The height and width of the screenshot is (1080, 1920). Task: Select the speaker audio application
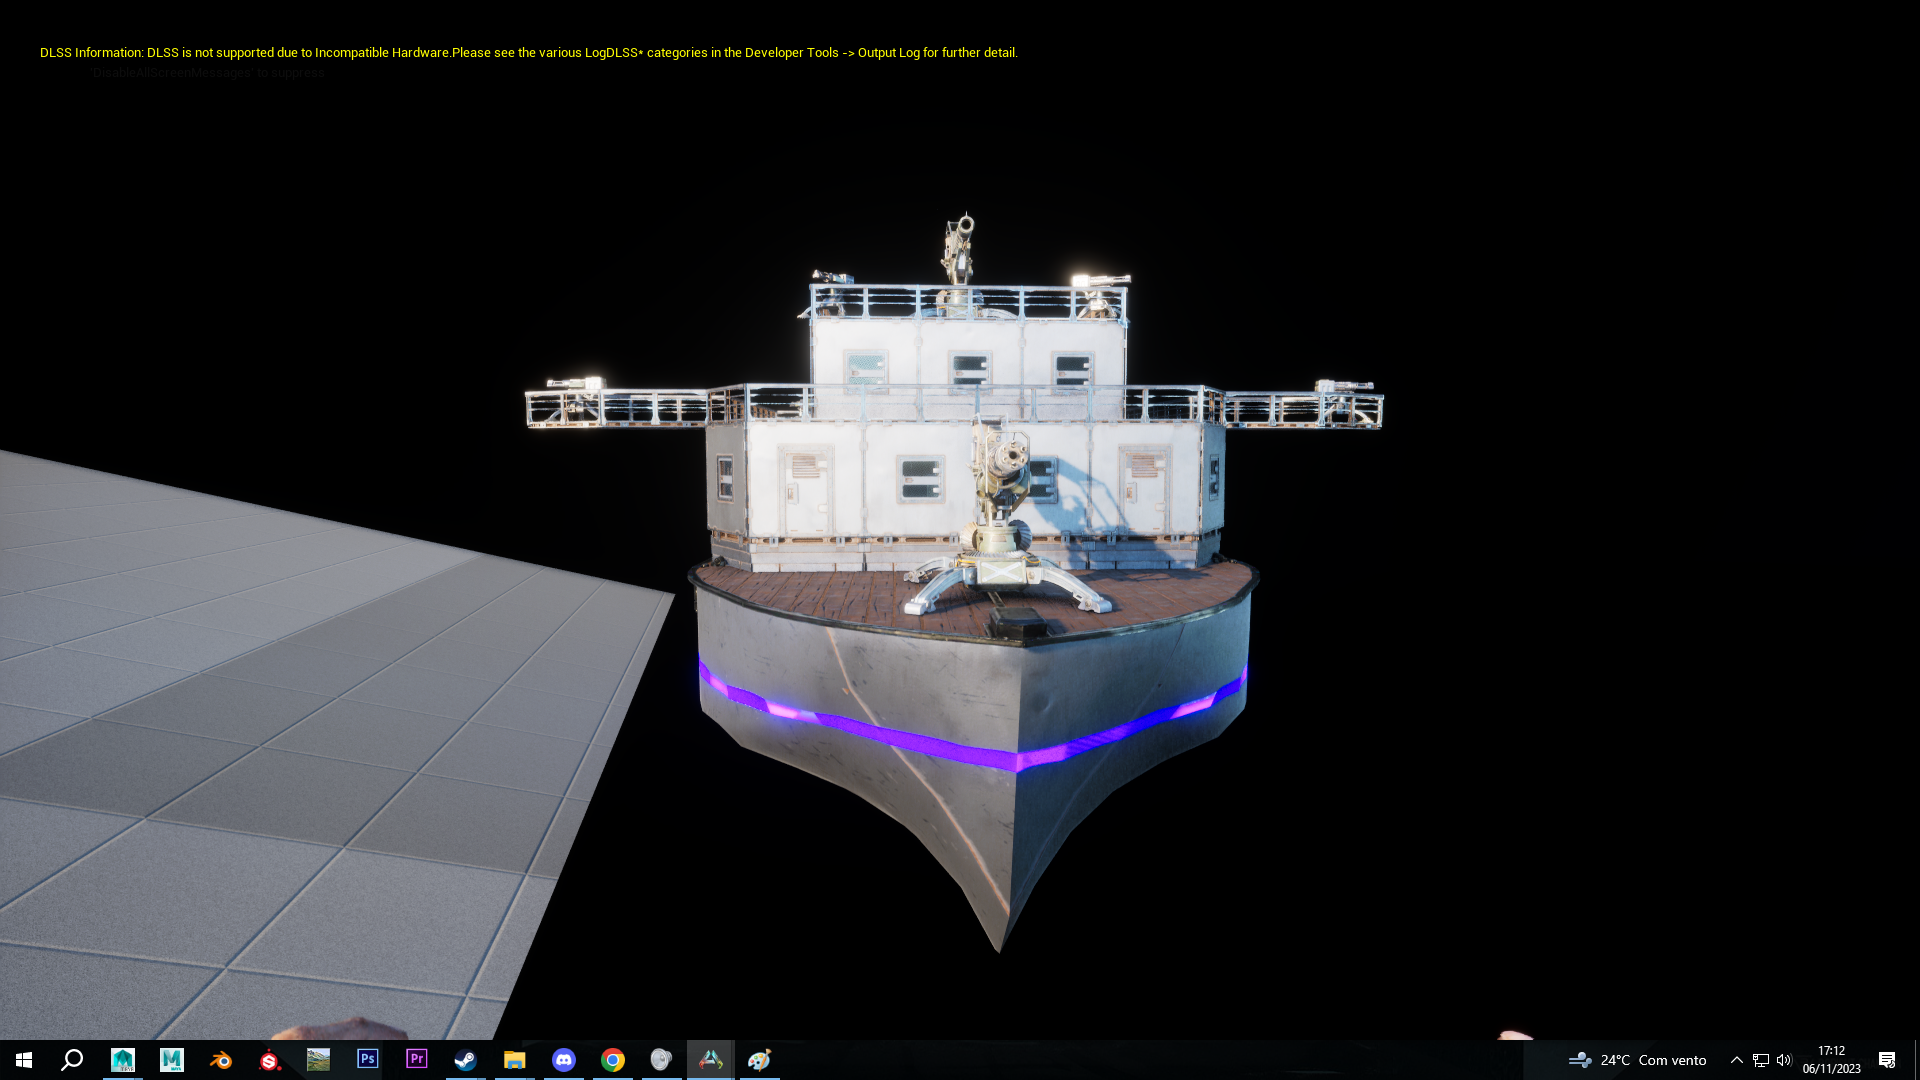pos(661,1060)
